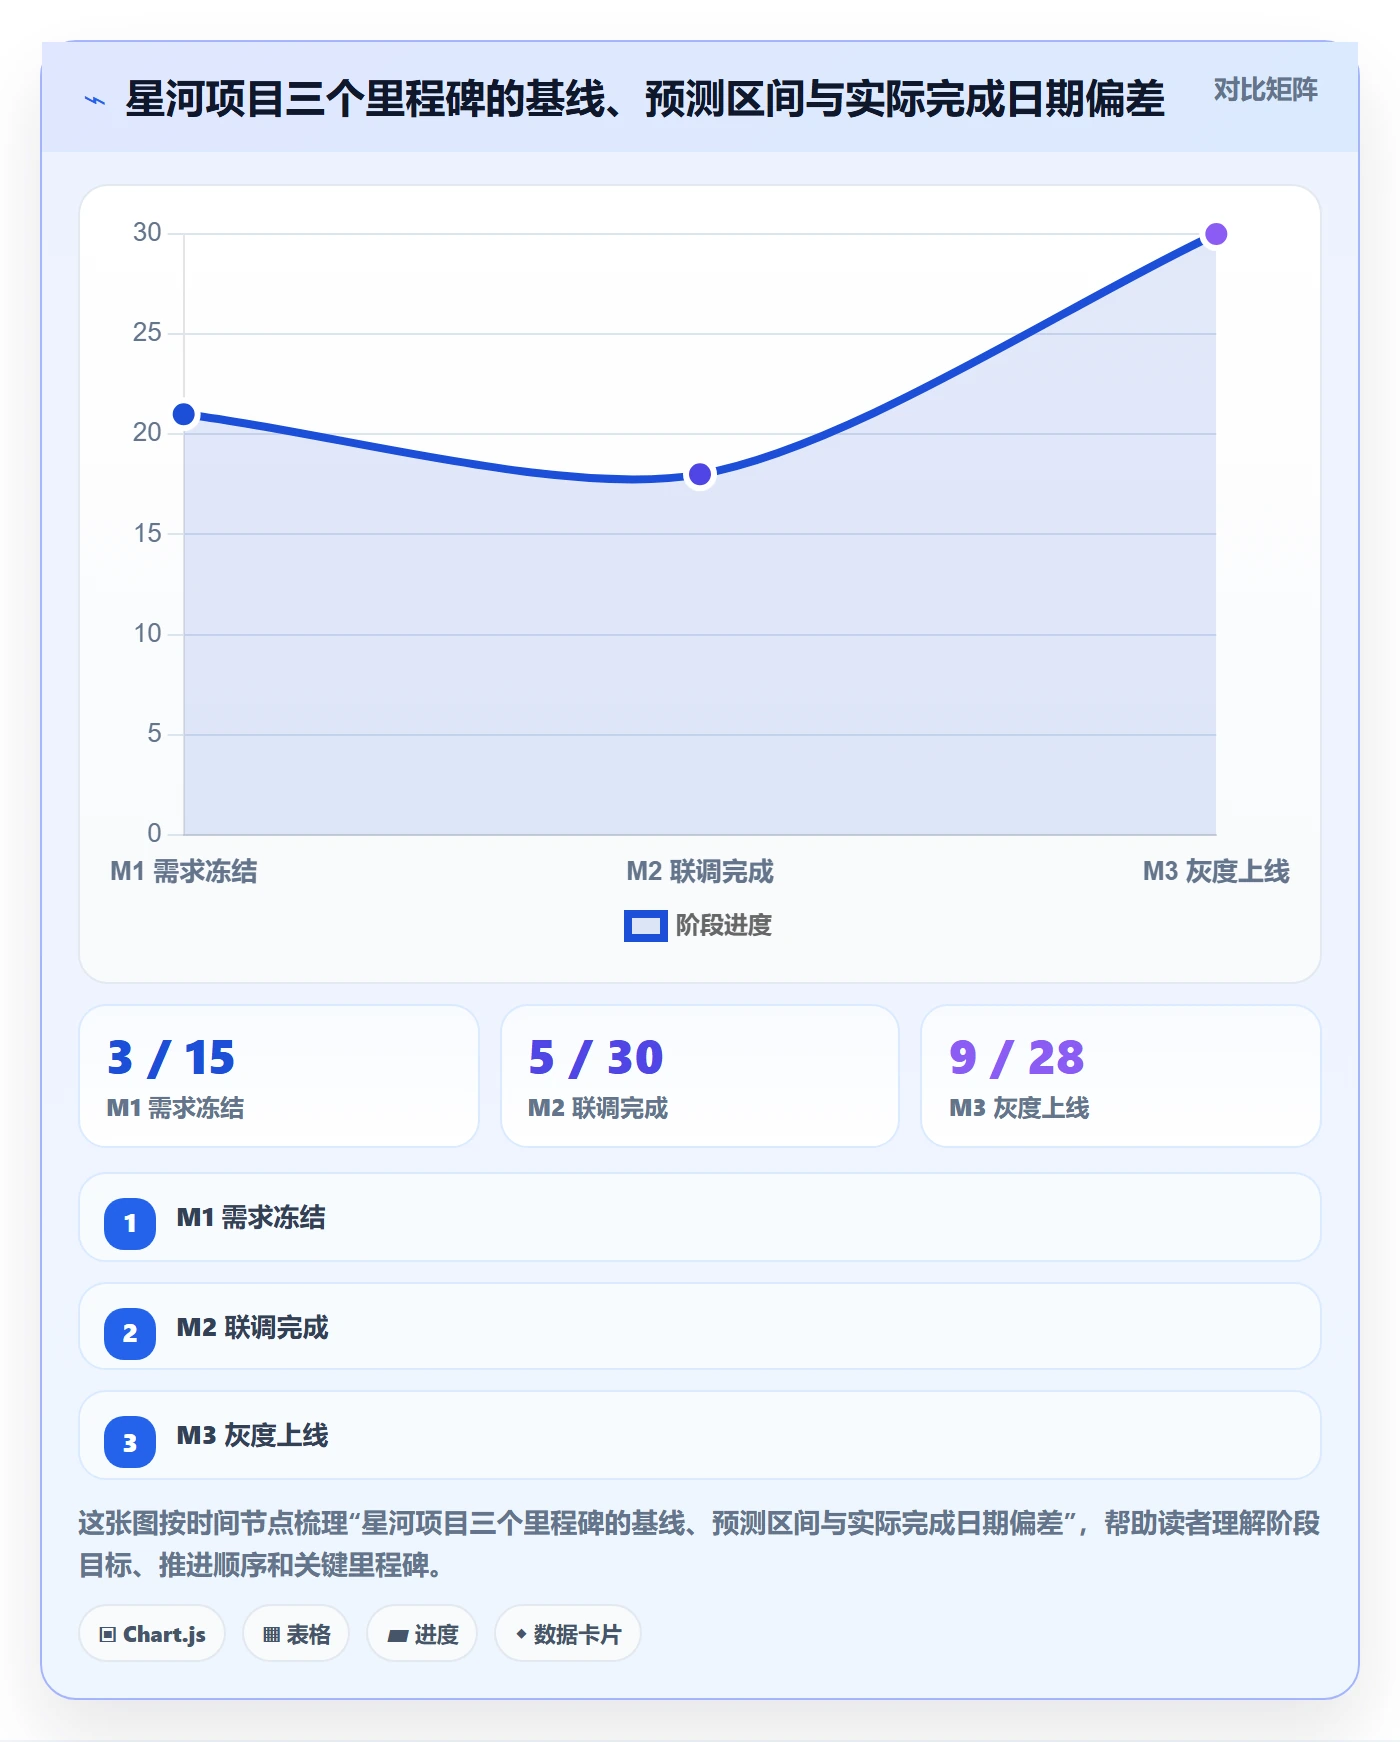Toggle the 阶段进度 legend color box
This screenshot has width=1400, height=1742.
645,926
